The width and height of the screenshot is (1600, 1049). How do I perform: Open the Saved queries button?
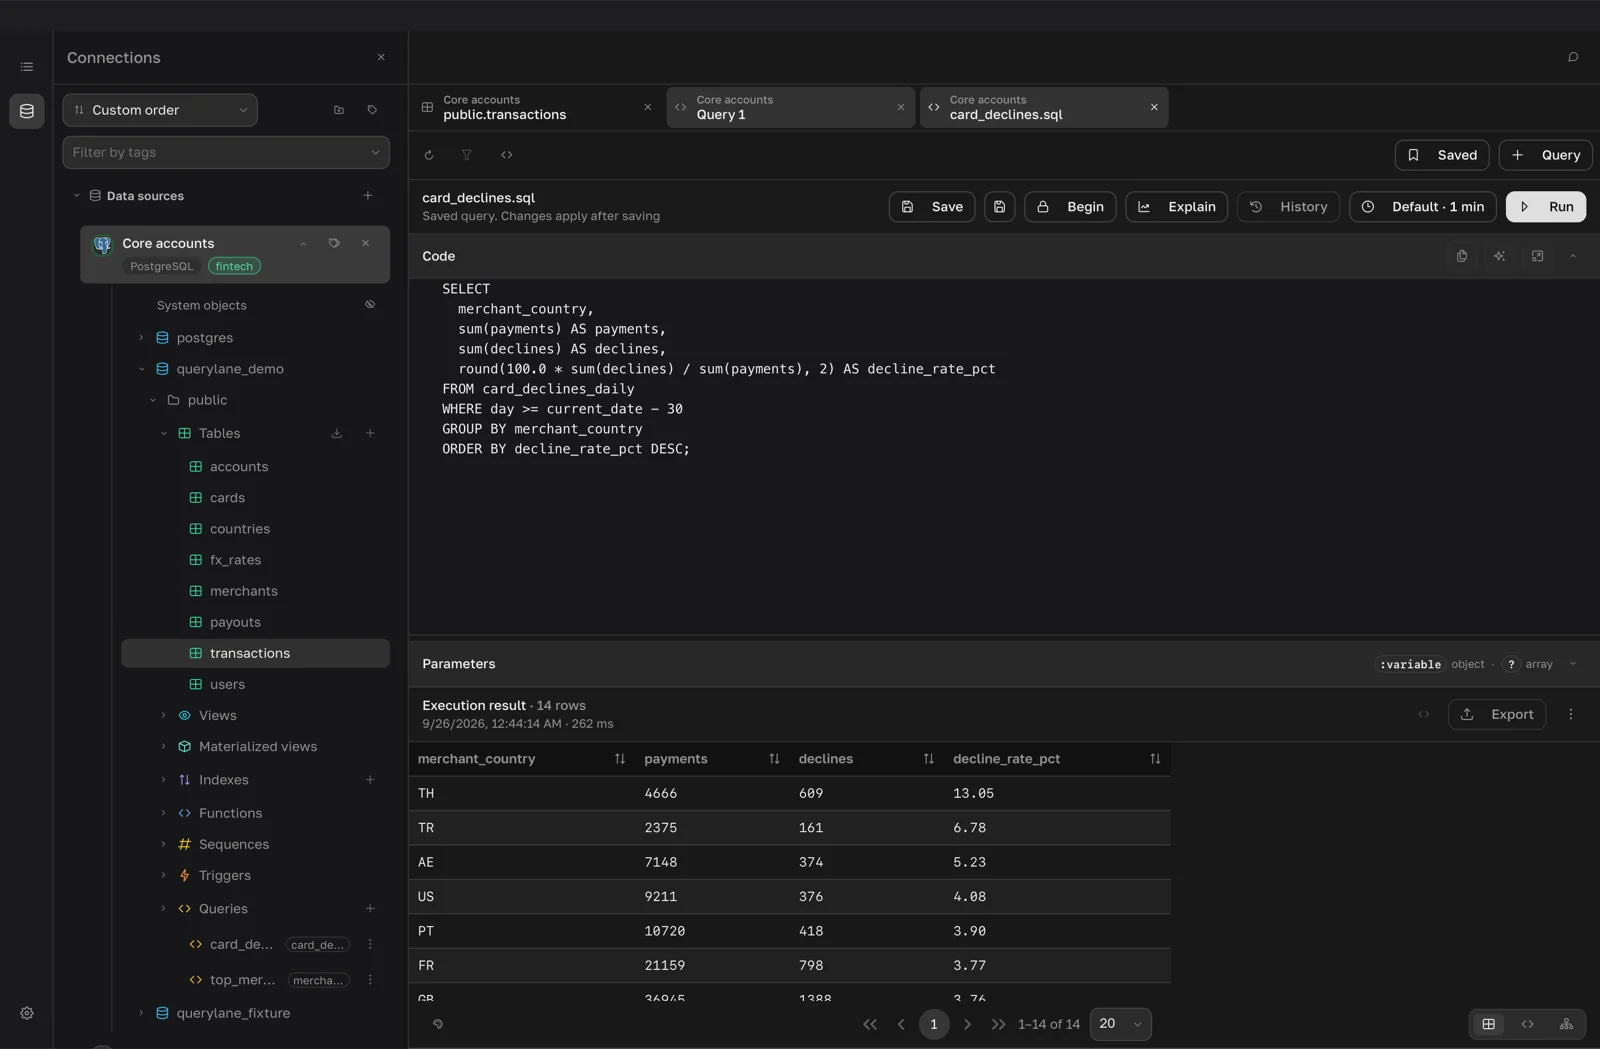[x=1442, y=155]
